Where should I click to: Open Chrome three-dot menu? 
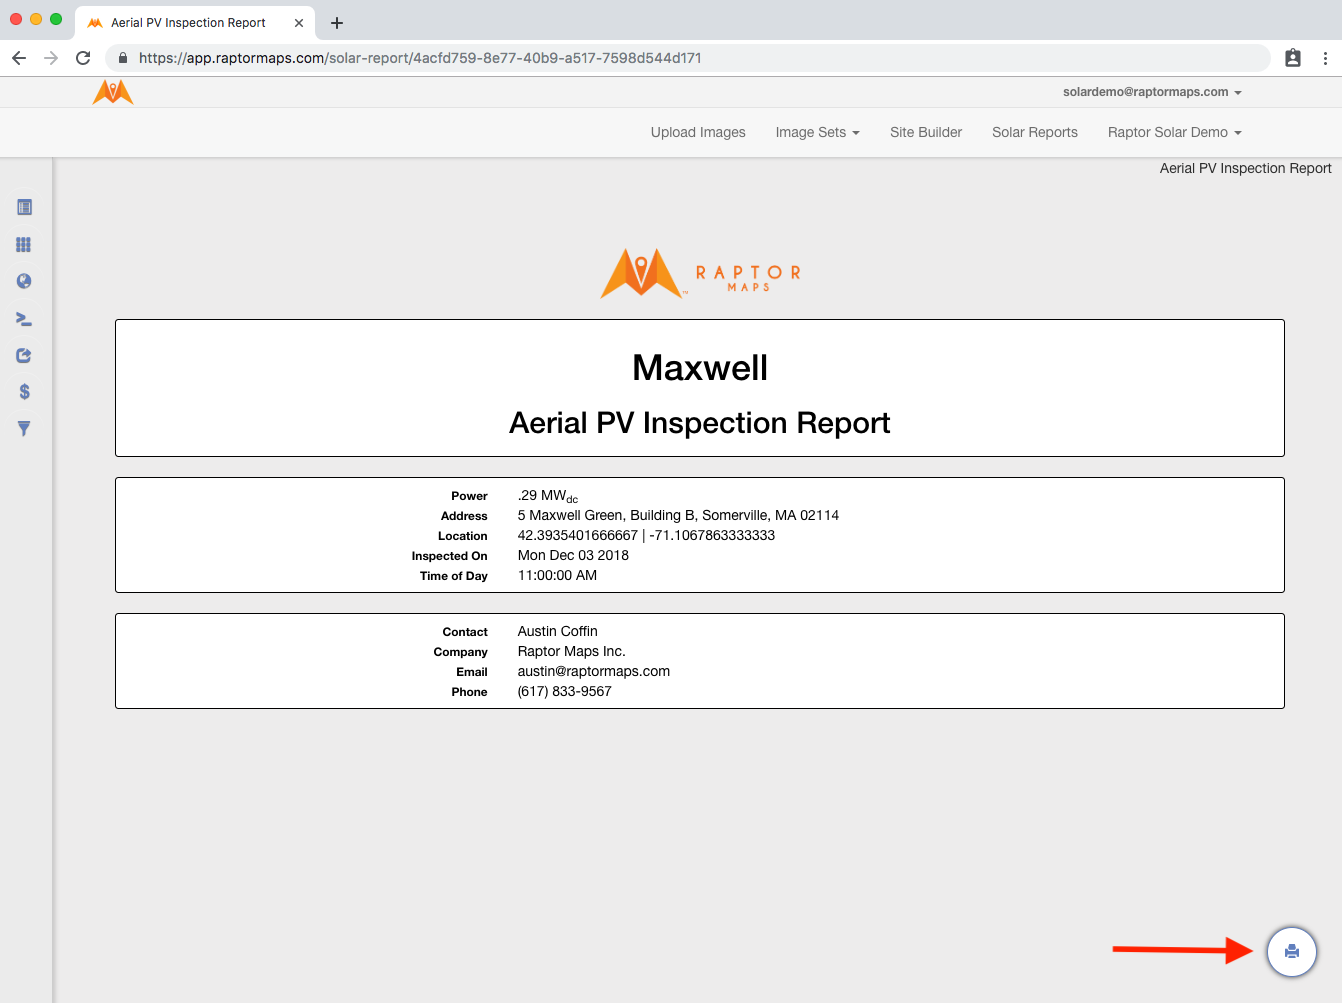pos(1325,58)
